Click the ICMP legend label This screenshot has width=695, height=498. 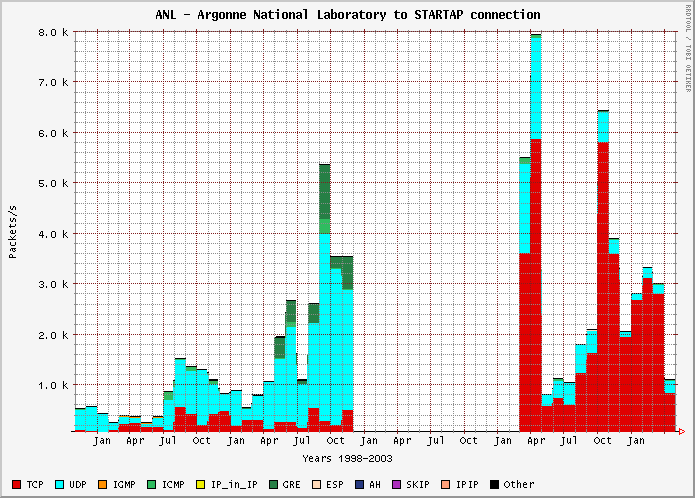point(173,484)
